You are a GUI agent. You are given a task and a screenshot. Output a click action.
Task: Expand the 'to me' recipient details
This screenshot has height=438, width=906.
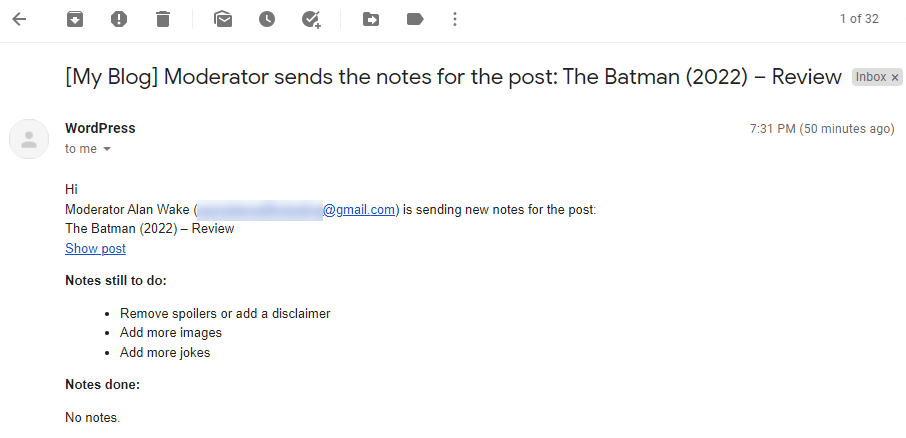pyautogui.click(x=107, y=149)
